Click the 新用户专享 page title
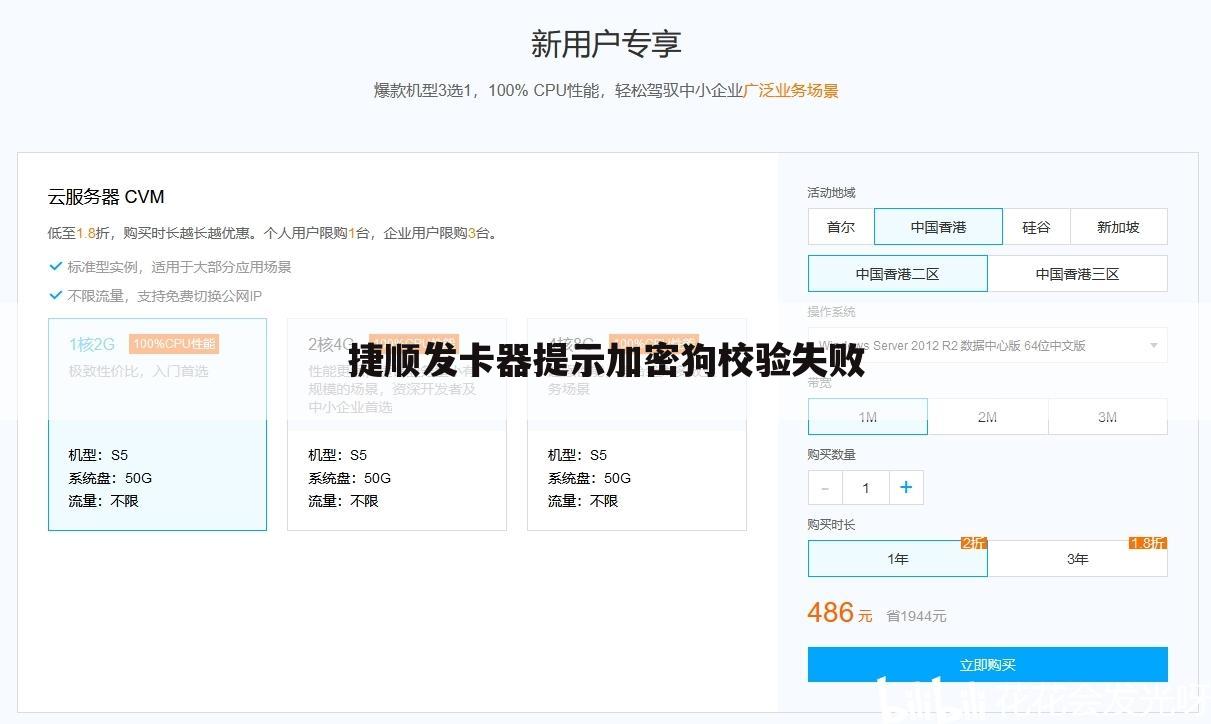This screenshot has height=724, width=1211. point(606,44)
